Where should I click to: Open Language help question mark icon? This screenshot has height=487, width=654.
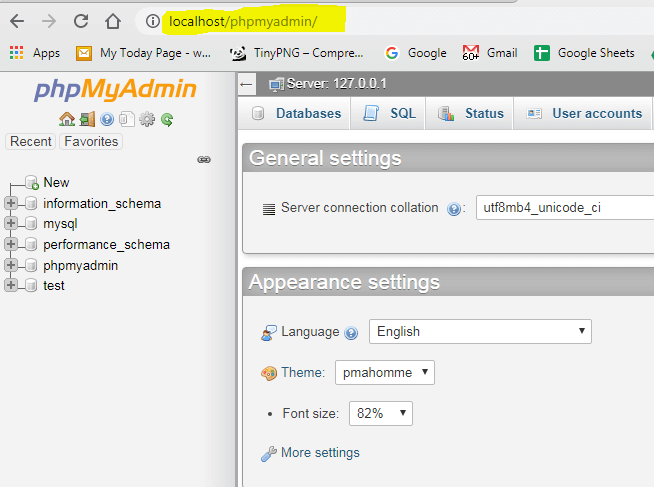point(351,333)
